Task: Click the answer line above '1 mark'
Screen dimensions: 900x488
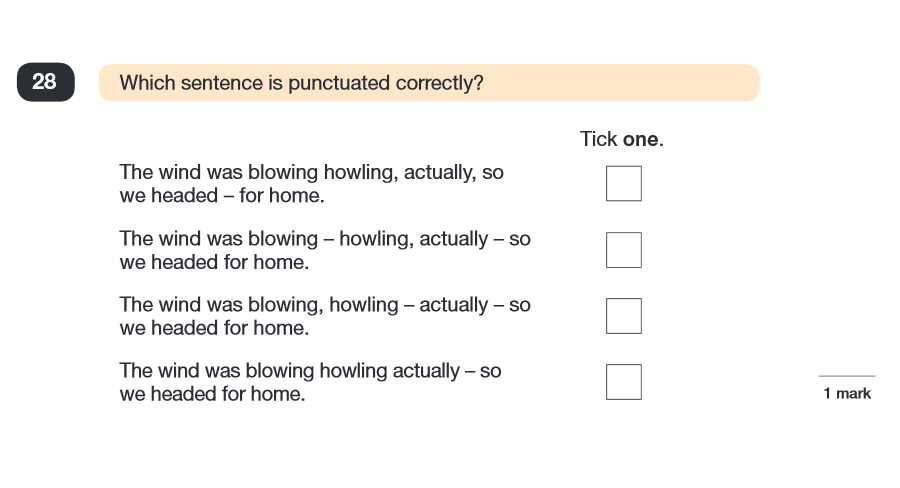Action: click(847, 376)
